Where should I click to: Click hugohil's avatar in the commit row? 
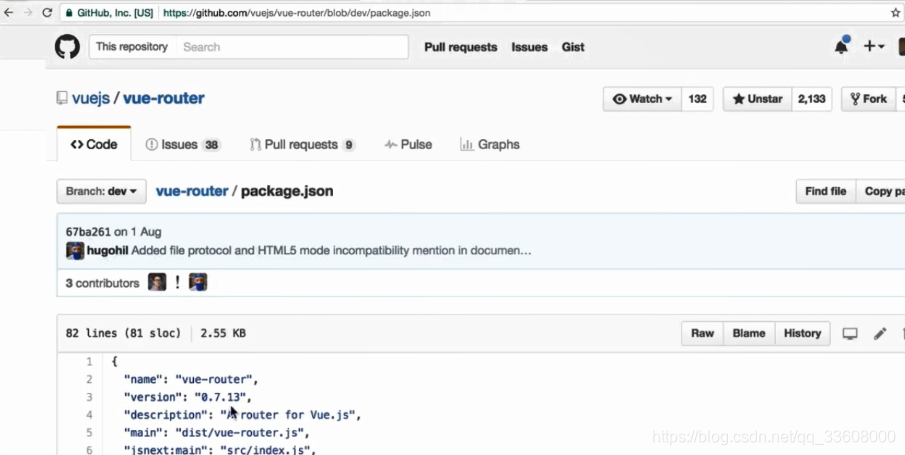pyautogui.click(x=75, y=251)
